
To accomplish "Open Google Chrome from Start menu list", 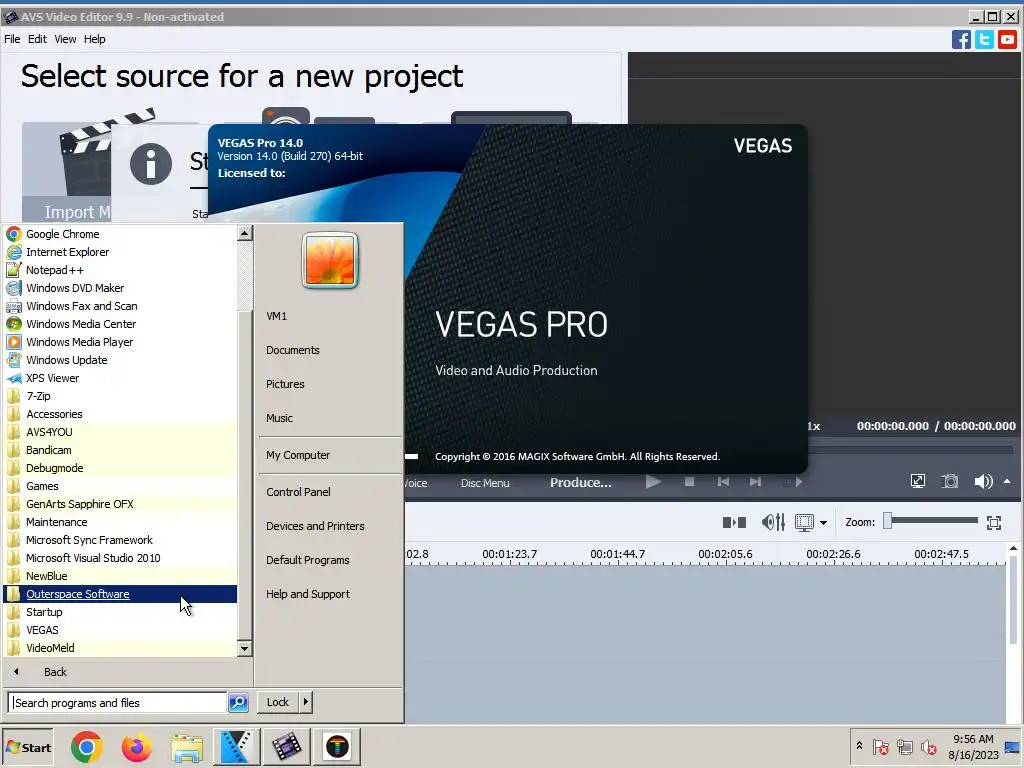I will (120, 234).
